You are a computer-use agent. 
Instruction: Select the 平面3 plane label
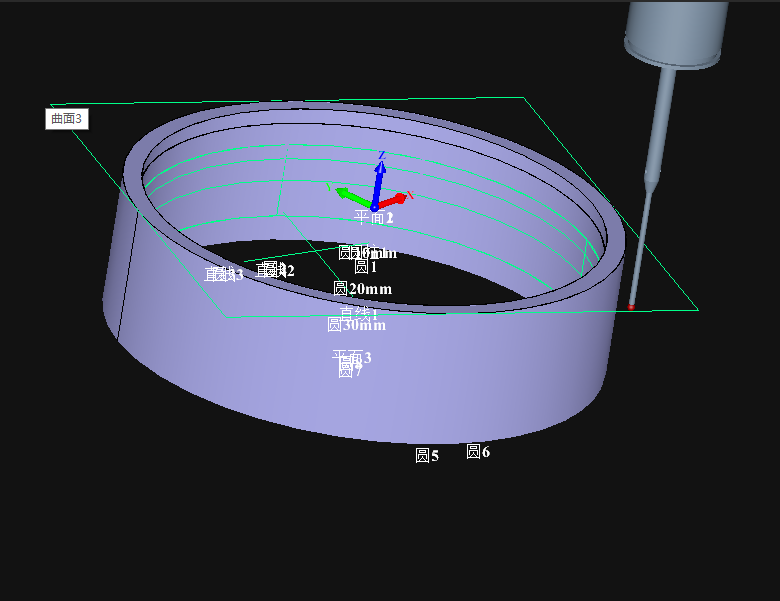351,356
